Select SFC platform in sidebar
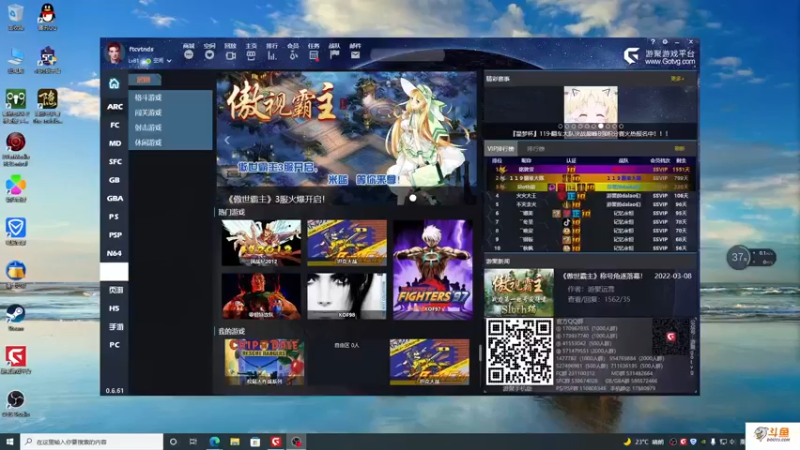This screenshot has width=800, height=450. click(114, 162)
